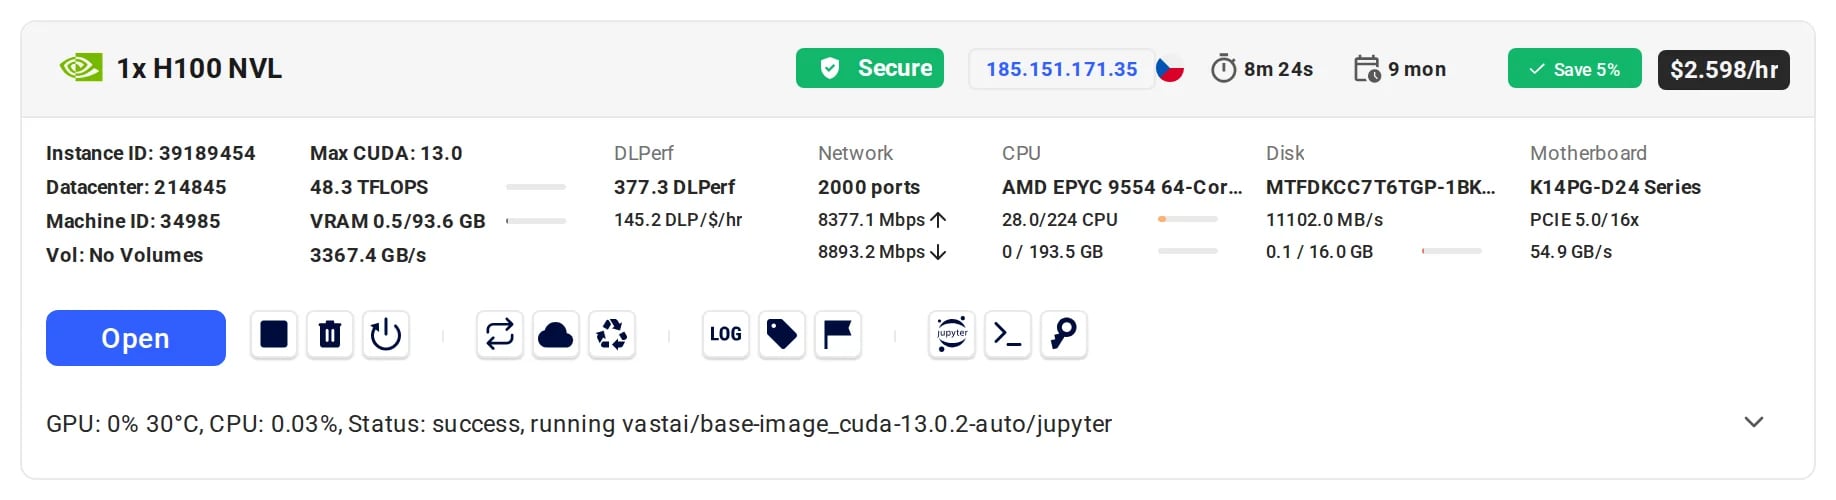Viewport: 1836px width, 500px height.
Task: Click the power reboot icon
Action: click(386, 334)
